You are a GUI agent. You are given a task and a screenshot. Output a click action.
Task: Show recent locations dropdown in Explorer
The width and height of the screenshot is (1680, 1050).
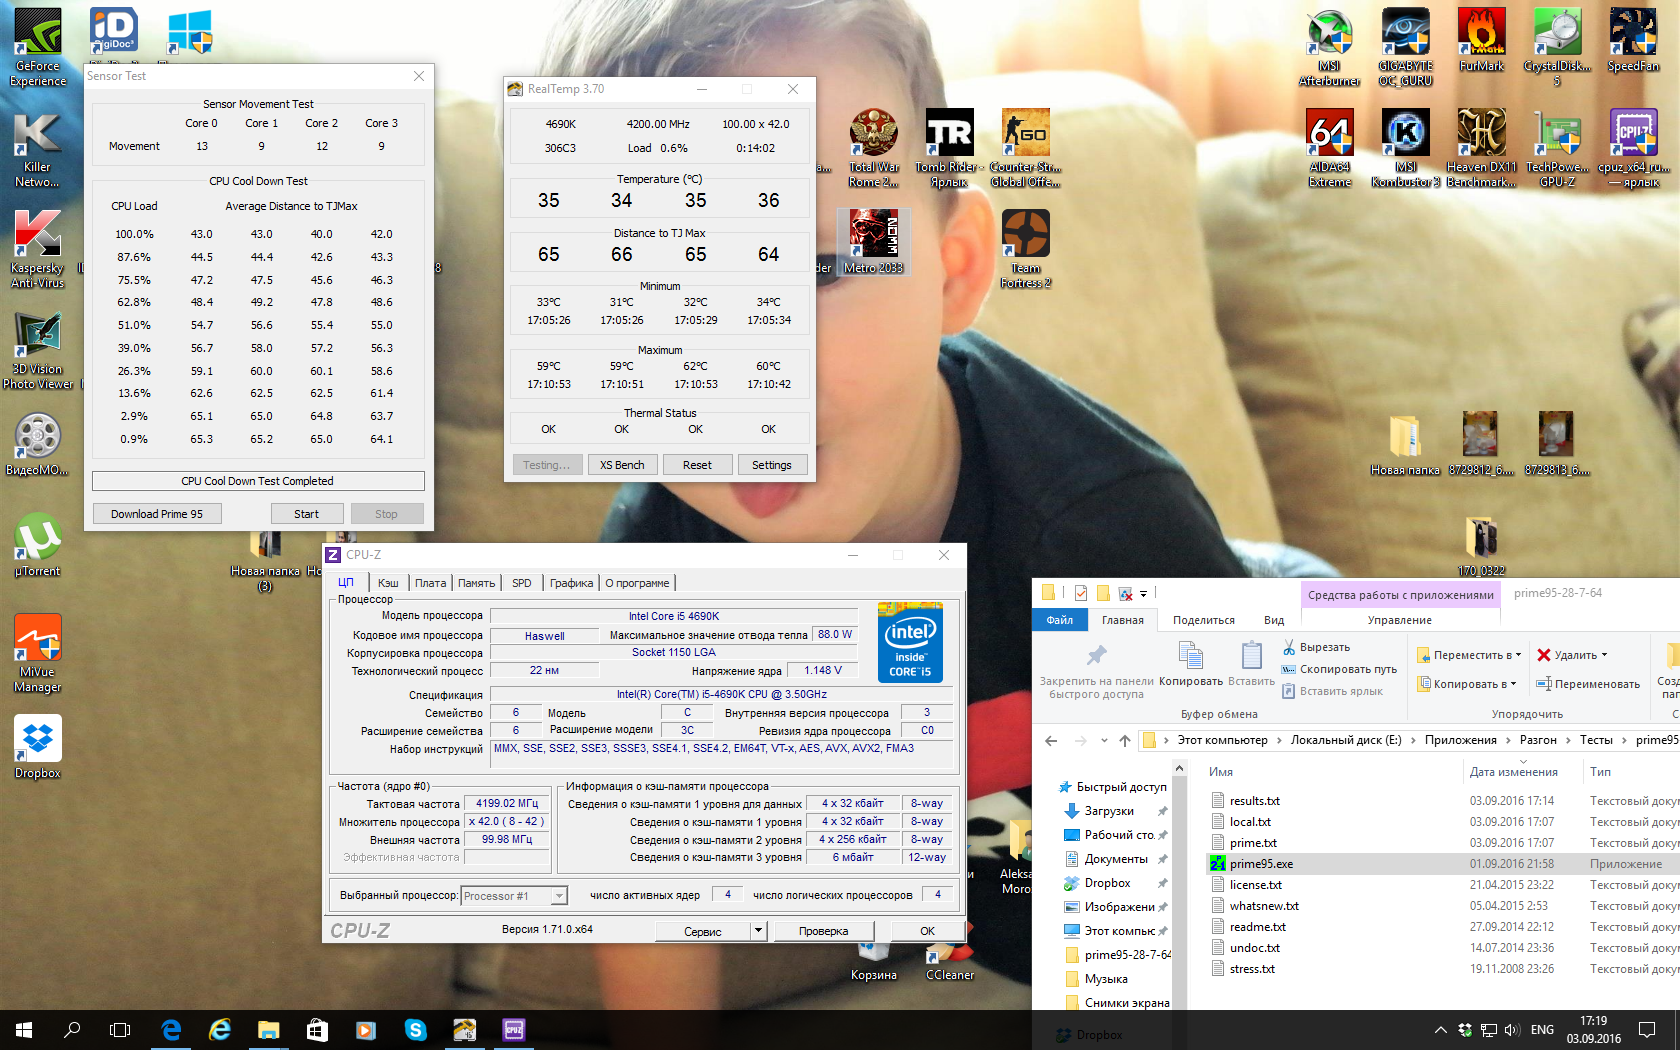(x=1104, y=740)
